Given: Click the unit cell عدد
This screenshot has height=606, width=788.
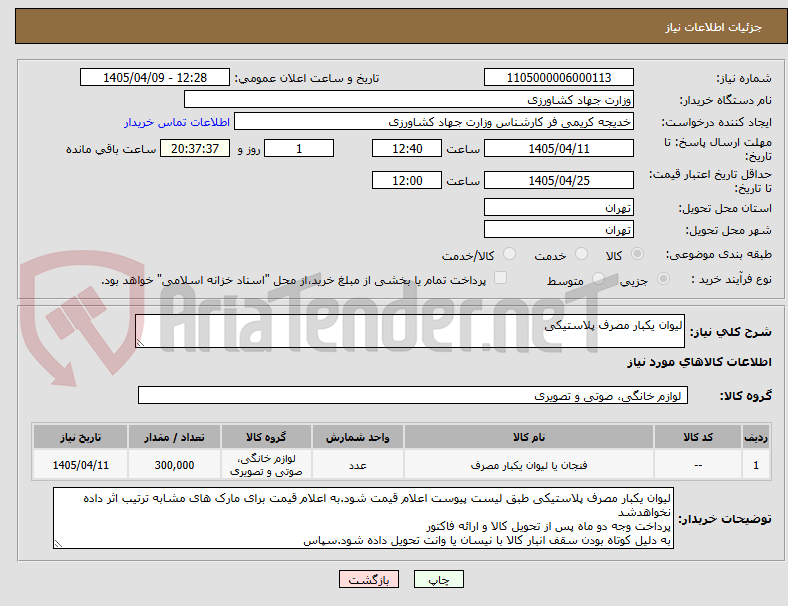Looking at the screenshot, I should 357,465.
